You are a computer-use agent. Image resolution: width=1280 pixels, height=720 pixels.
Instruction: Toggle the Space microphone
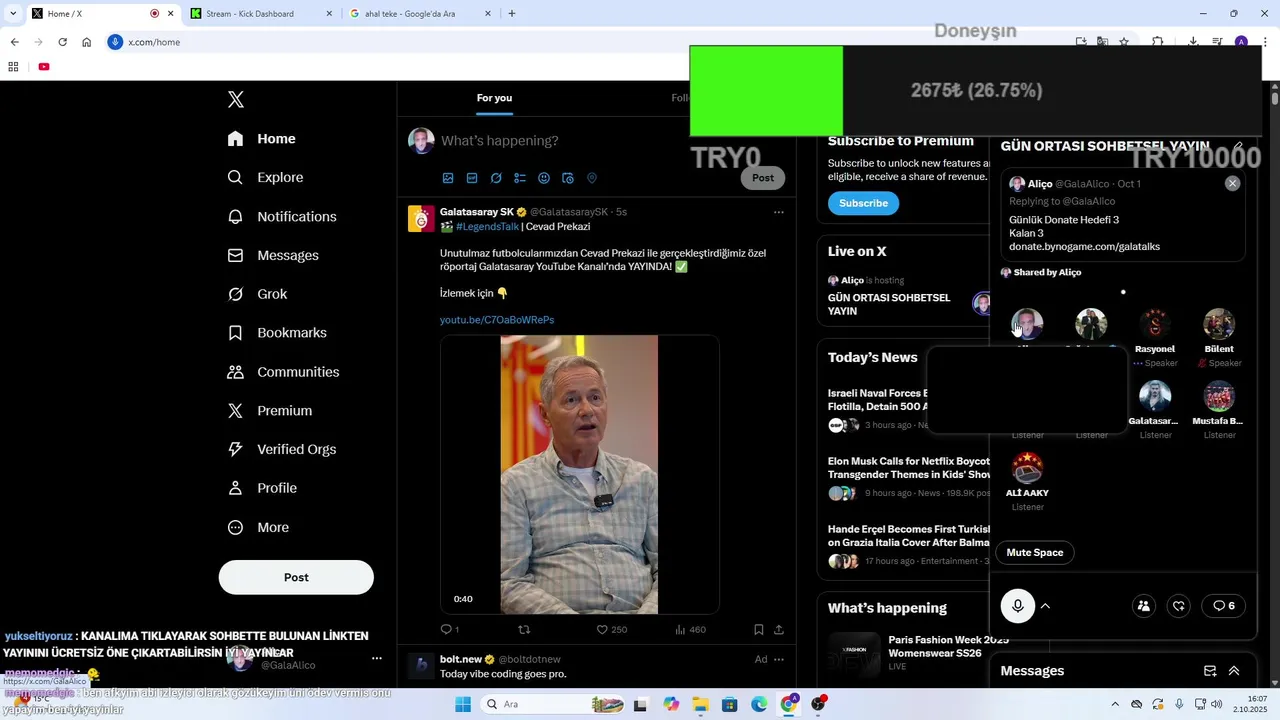coord(1018,606)
